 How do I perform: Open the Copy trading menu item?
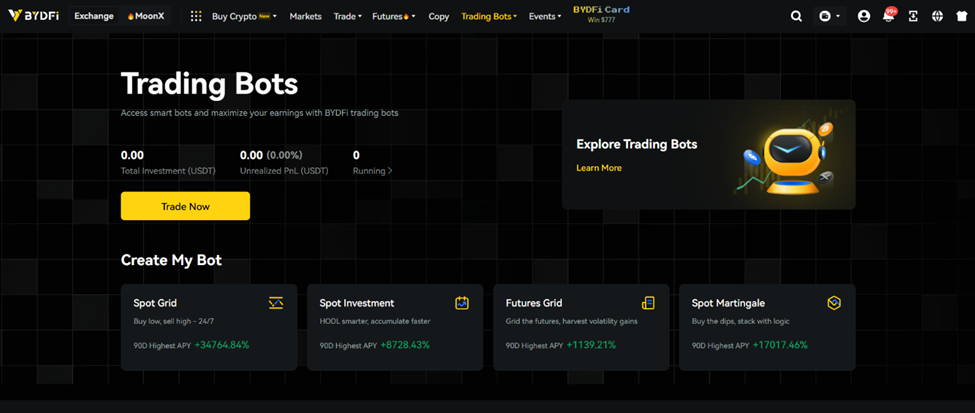[x=438, y=16]
